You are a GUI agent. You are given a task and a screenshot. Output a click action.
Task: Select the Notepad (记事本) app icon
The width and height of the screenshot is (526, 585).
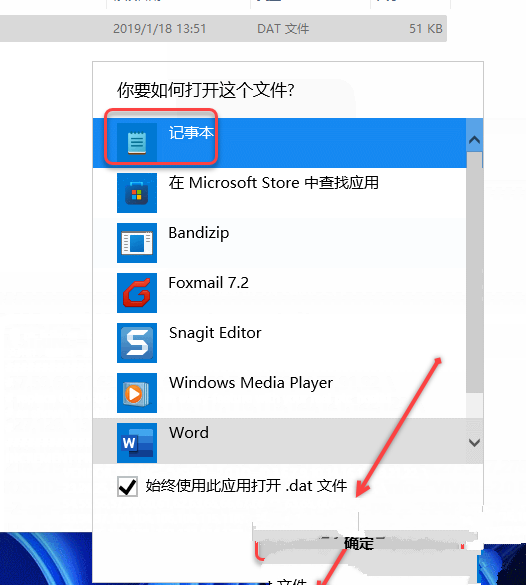pyautogui.click(x=137, y=143)
